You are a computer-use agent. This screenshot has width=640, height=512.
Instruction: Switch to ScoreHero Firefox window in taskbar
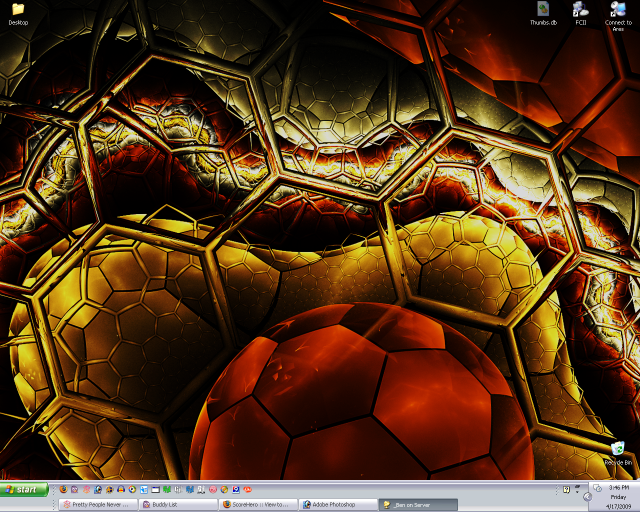click(x=258, y=504)
